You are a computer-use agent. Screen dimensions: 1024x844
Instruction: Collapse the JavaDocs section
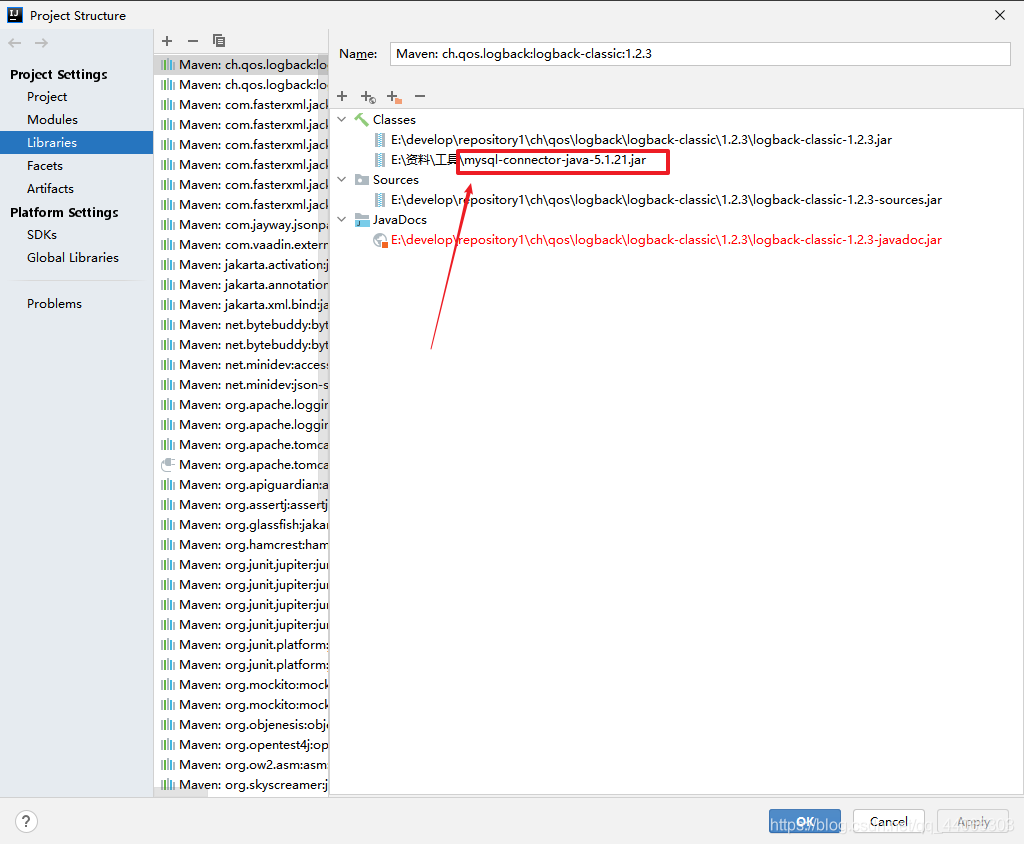coord(342,219)
